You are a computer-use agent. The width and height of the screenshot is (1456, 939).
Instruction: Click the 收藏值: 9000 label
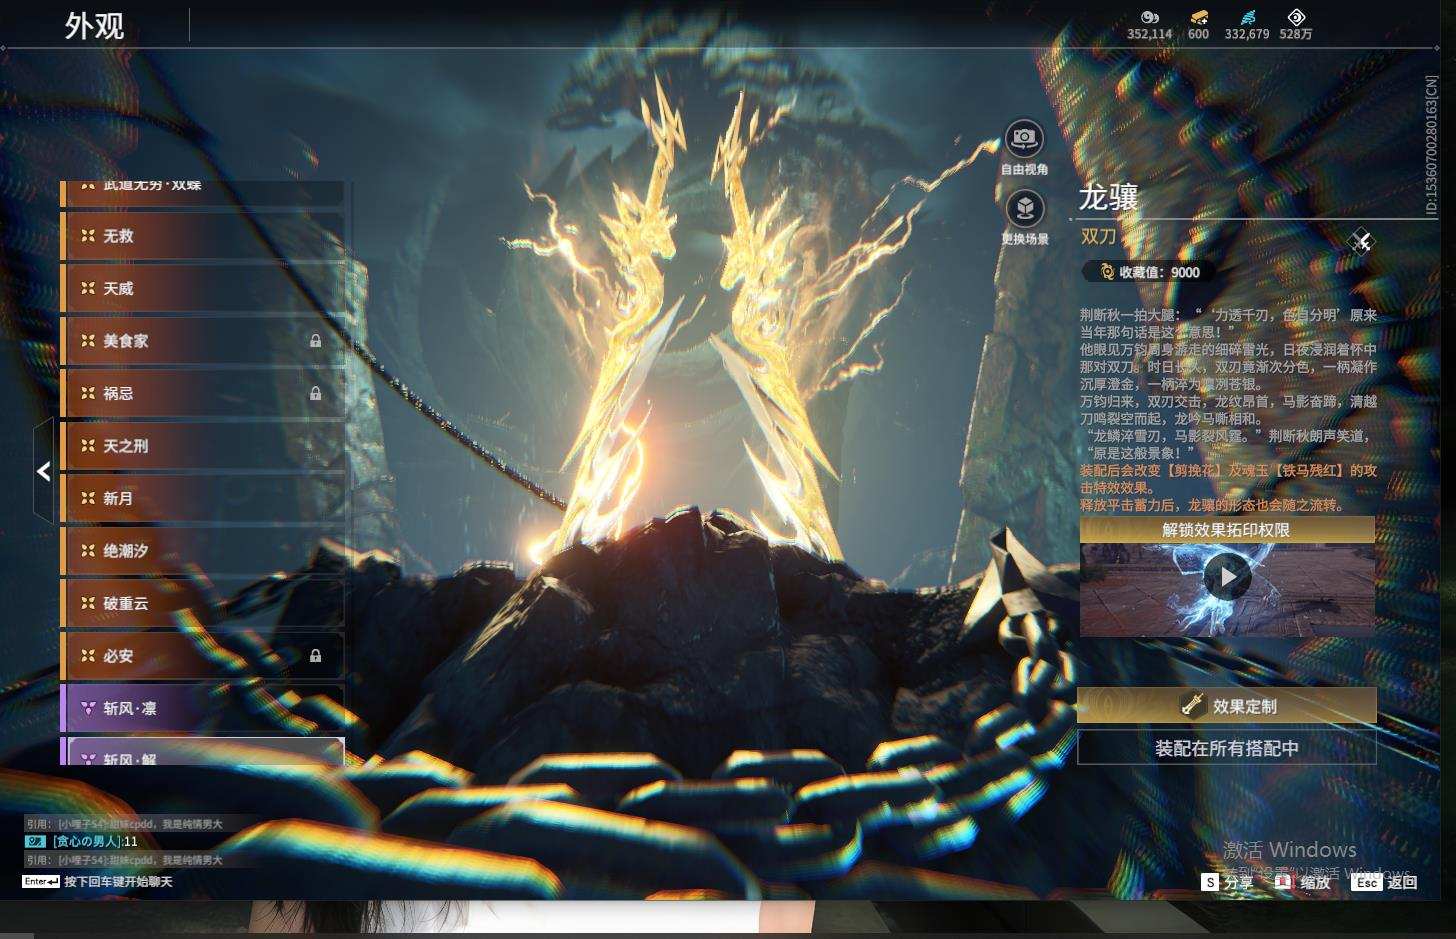(1159, 272)
